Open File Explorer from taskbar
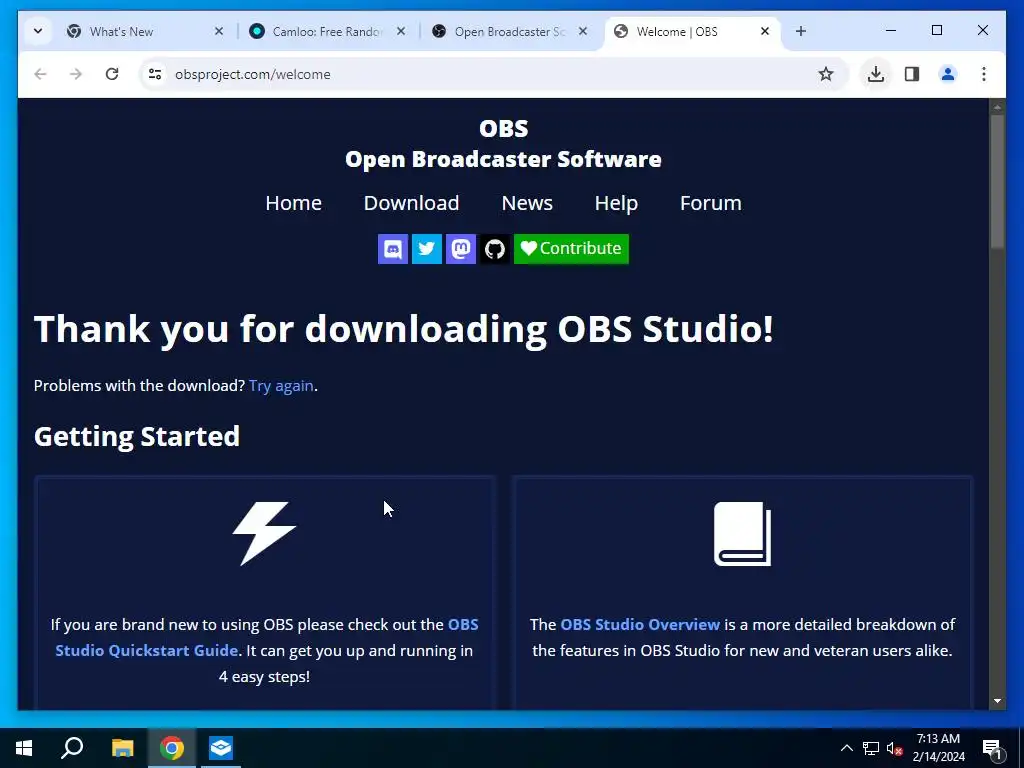The height and width of the screenshot is (768, 1024). (122, 748)
